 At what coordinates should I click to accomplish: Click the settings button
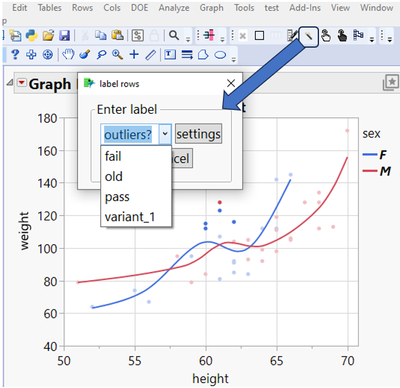pyautogui.click(x=198, y=134)
